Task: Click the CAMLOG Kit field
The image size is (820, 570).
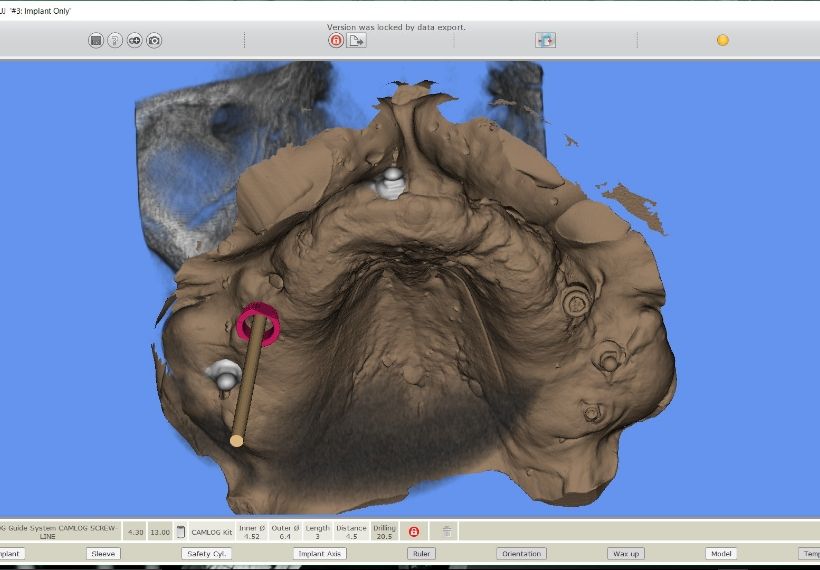Action: tap(212, 532)
